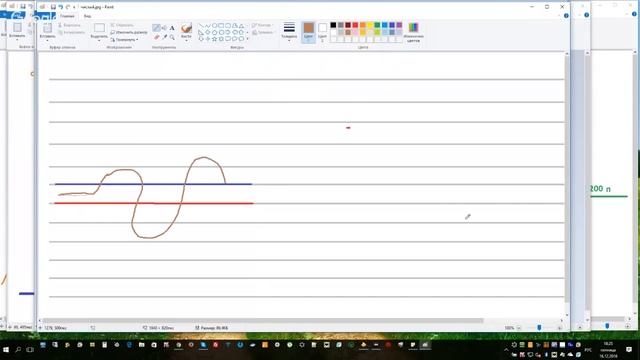Pick the Right triangle shape

point(201,32)
